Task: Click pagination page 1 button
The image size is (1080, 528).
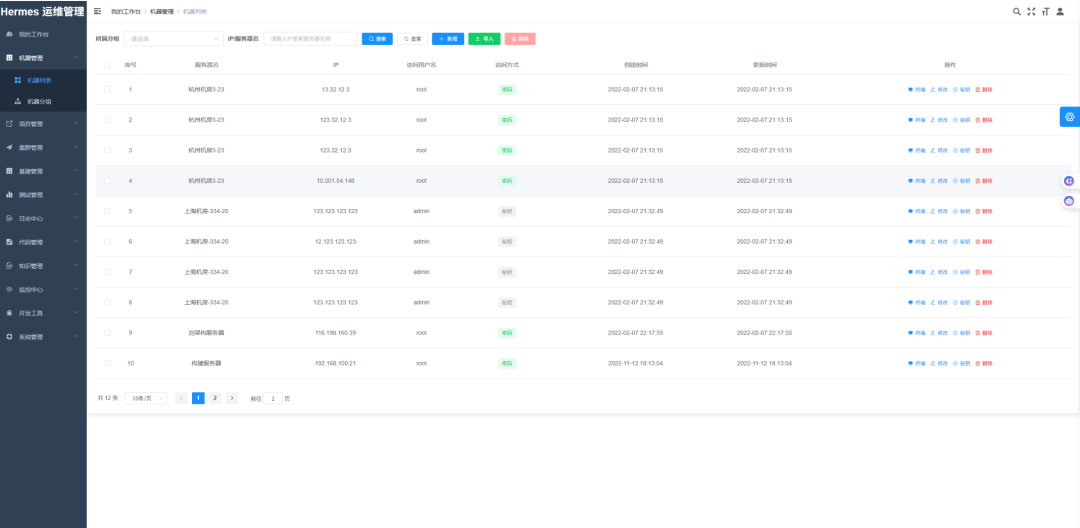Action: tap(198, 398)
